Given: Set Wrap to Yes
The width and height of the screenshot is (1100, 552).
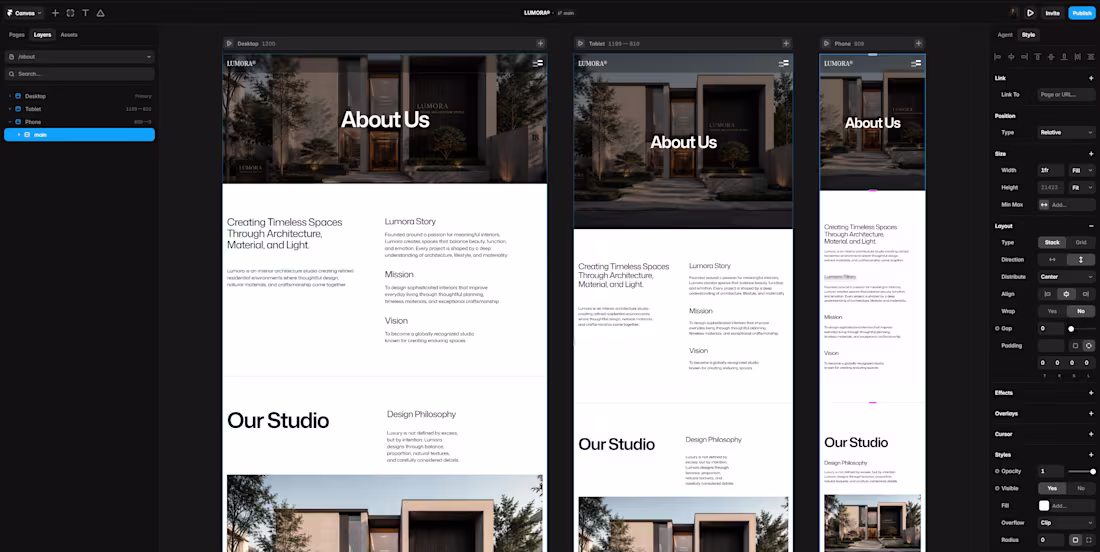Looking at the screenshot, I should coord(1052,311).
